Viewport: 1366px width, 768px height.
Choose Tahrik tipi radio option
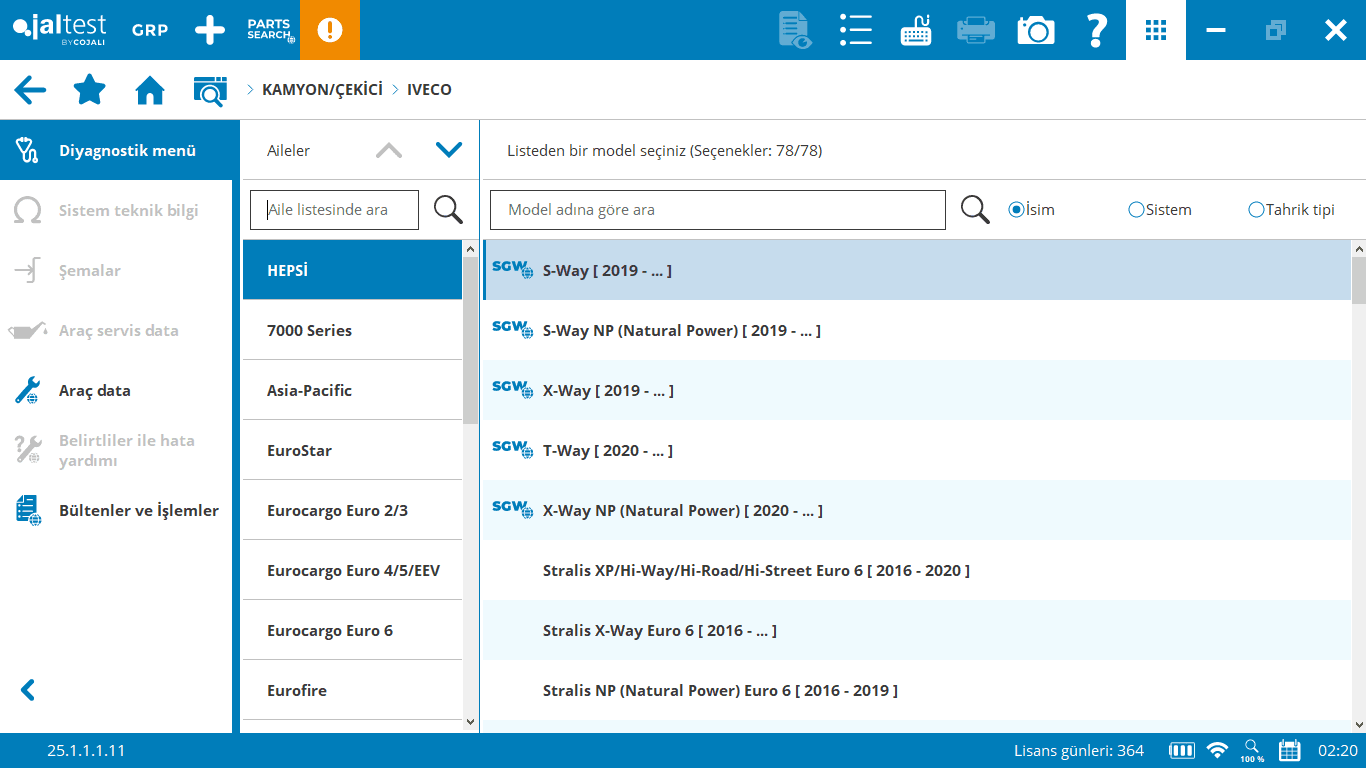coord(1256,210)
